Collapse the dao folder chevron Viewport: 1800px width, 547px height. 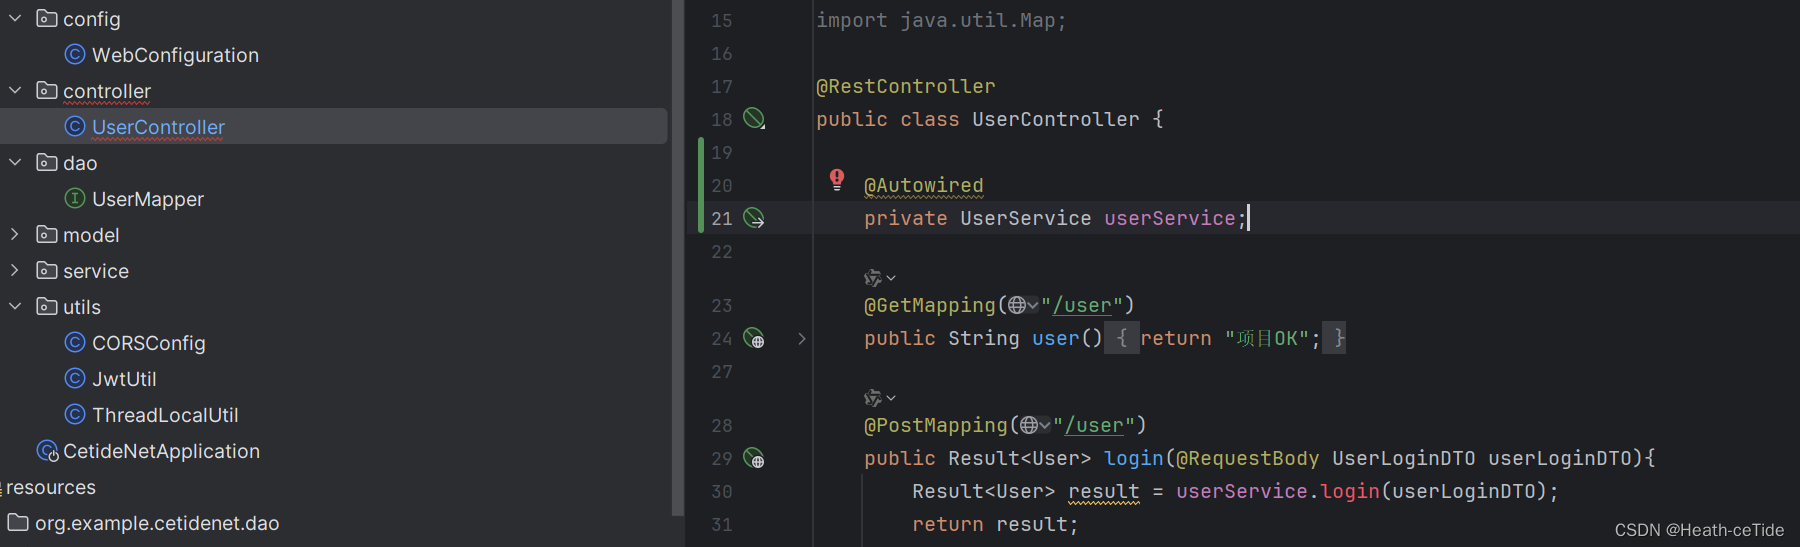pyautogui.click(x=15, y=162)
